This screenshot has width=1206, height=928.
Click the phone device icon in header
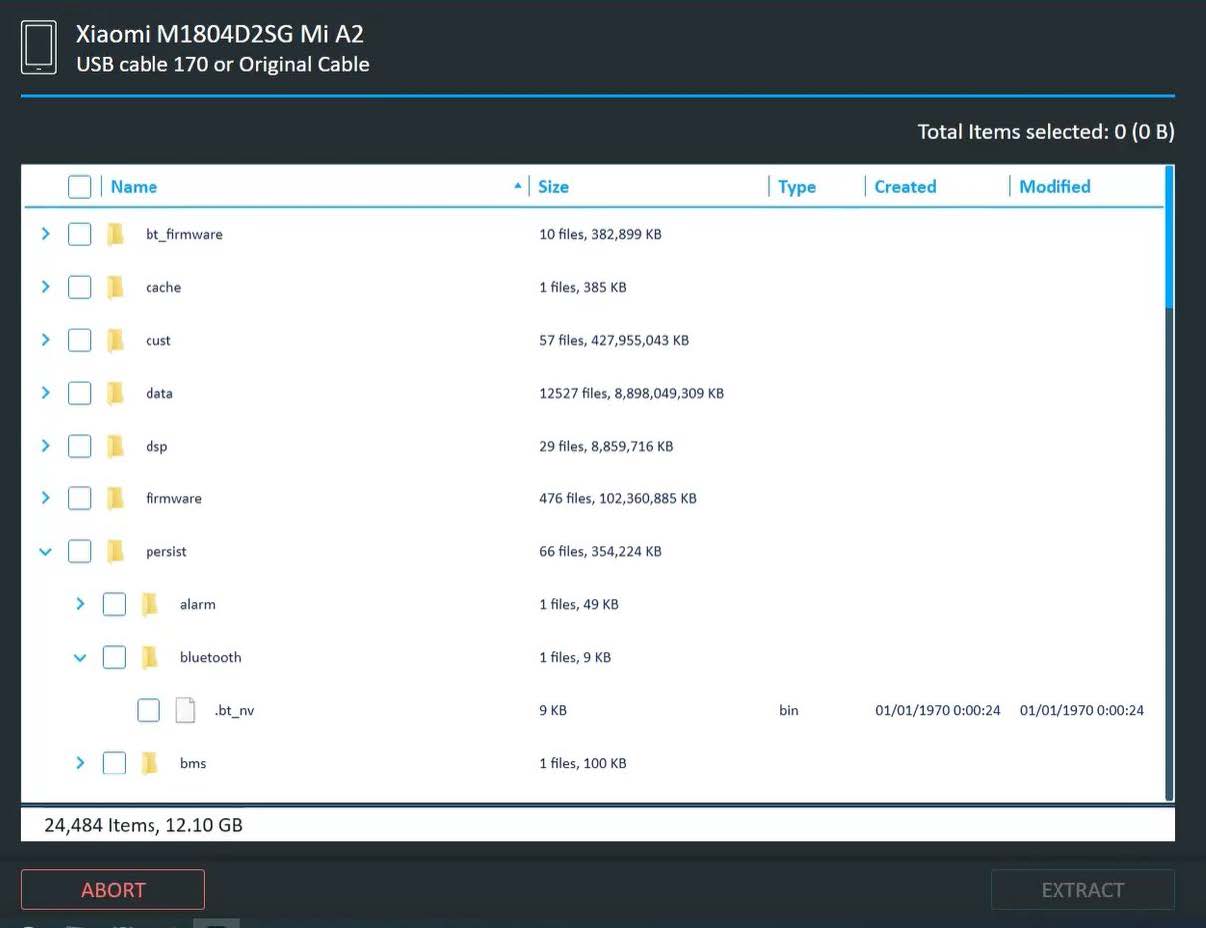pyautogui.click(x=39, y=48)
